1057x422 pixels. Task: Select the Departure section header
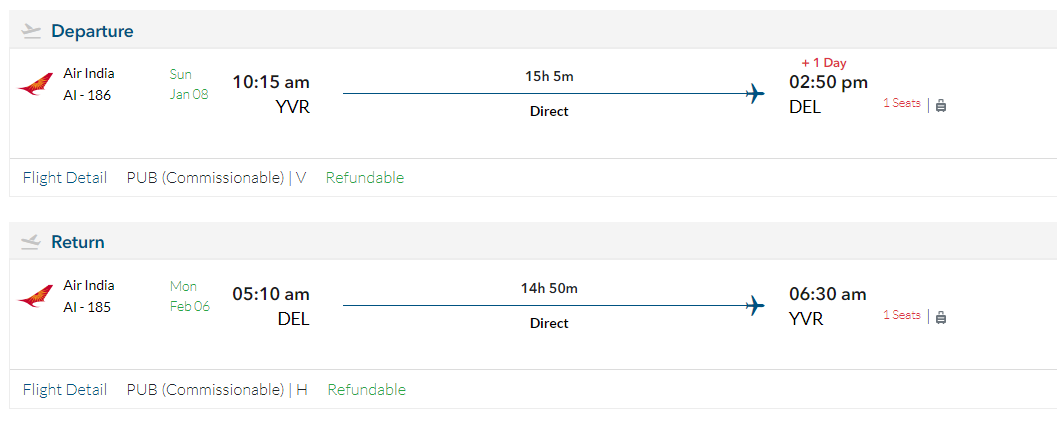[92, 31]
